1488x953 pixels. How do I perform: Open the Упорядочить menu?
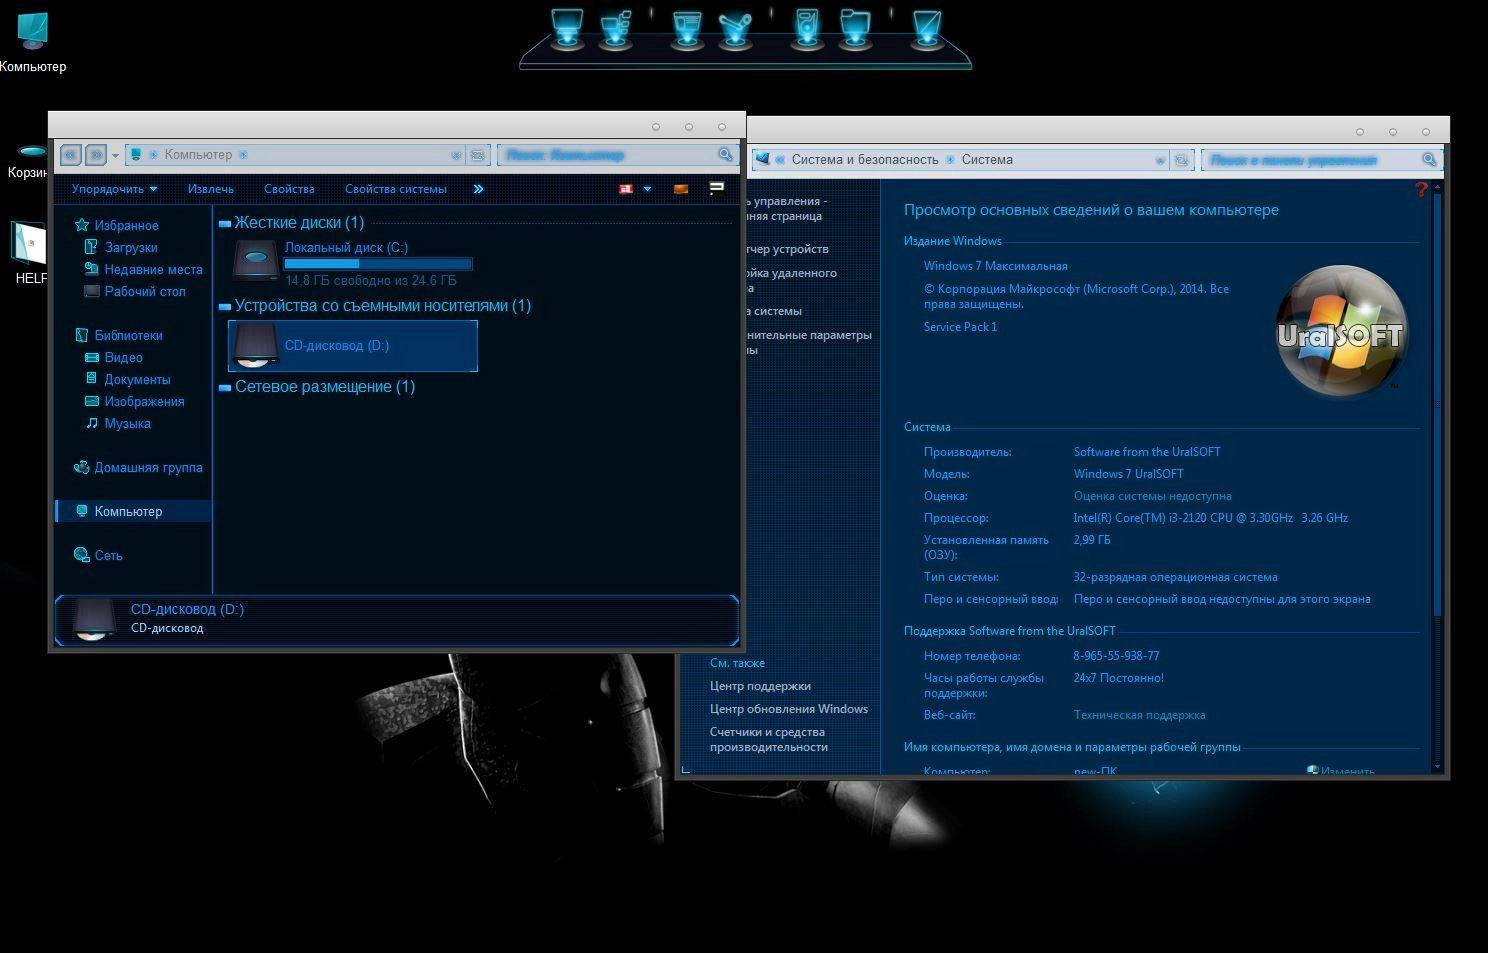point(114,189)
